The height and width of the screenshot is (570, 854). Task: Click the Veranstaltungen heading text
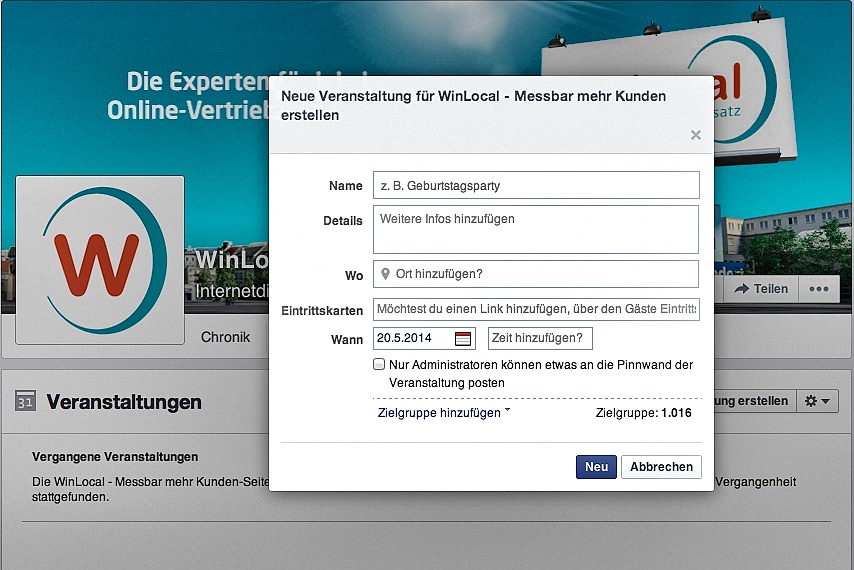(124, 402)
